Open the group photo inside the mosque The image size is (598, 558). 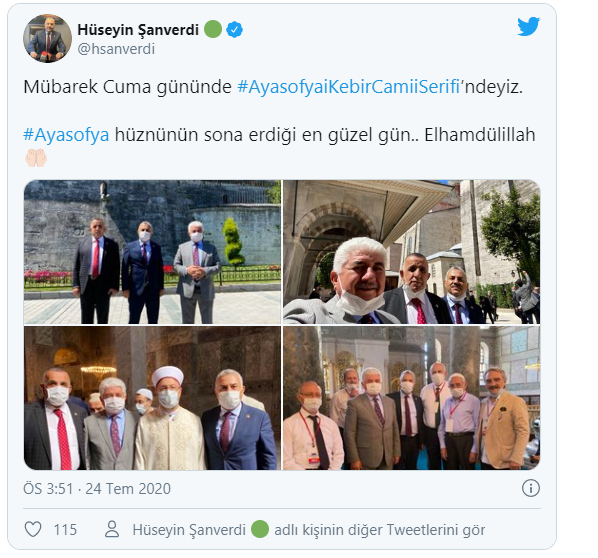[x=412, y=398]
